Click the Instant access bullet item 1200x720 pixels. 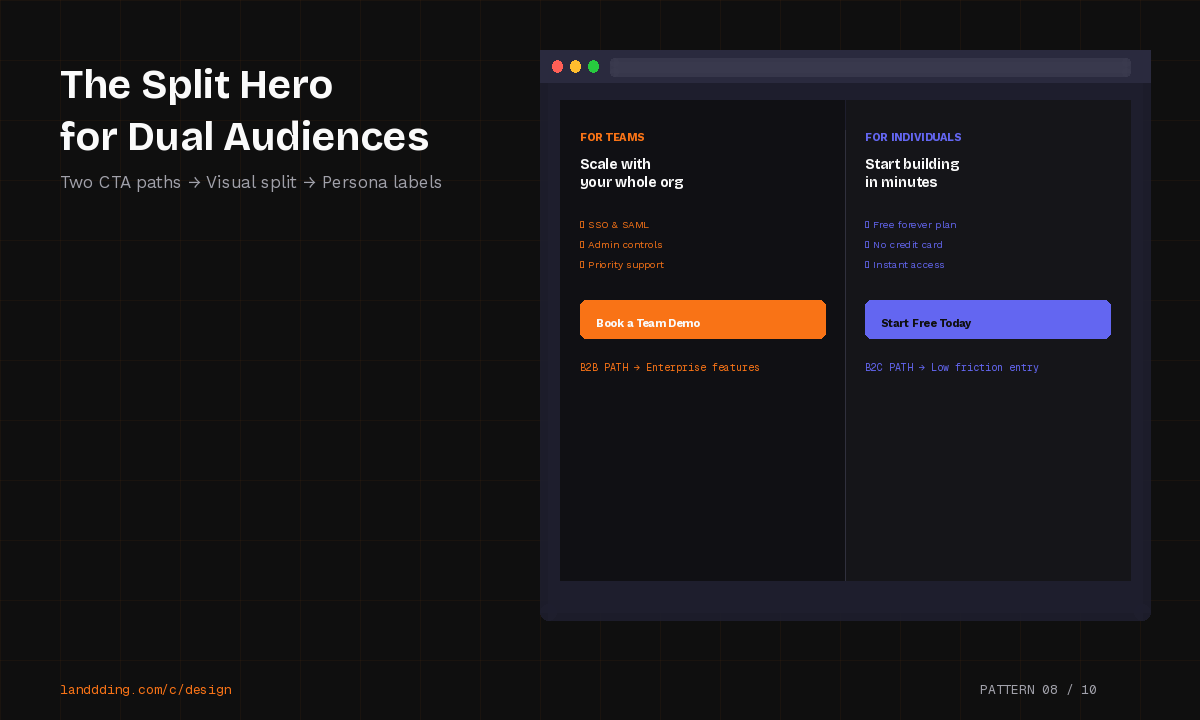(908, 265)
